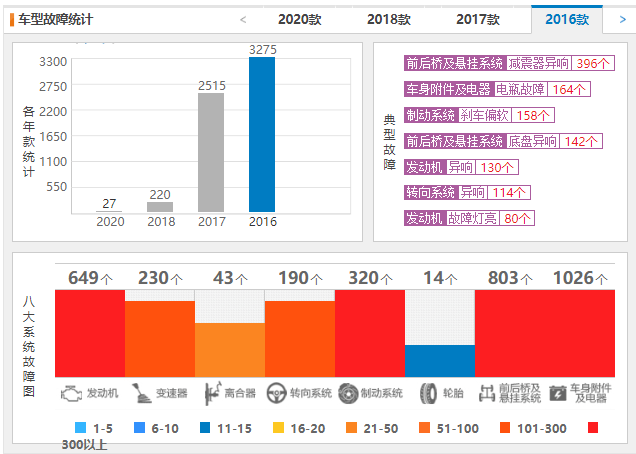Screen dimensions: 636x454
Task: Click the 1-5 light blue legend swatch
Action: [81, 428]
